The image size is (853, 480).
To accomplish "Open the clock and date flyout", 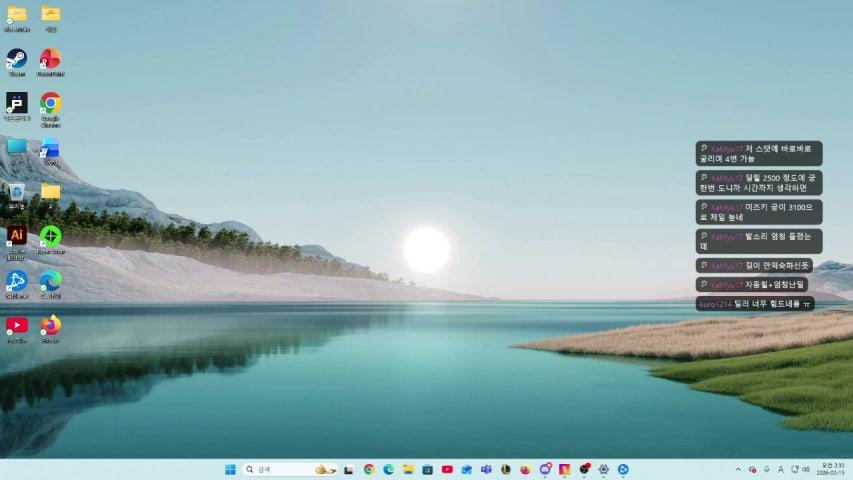I will (833, 469).
